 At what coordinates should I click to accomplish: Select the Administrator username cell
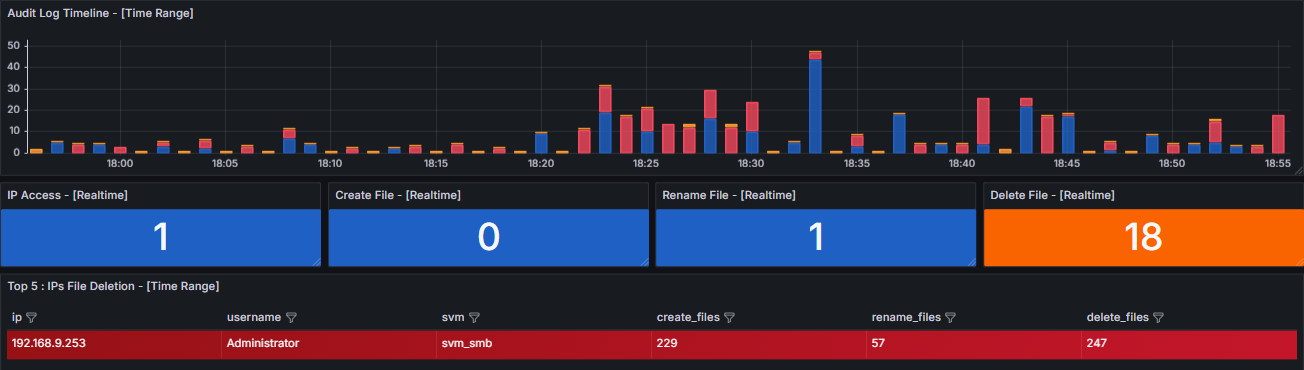(328, 344)
